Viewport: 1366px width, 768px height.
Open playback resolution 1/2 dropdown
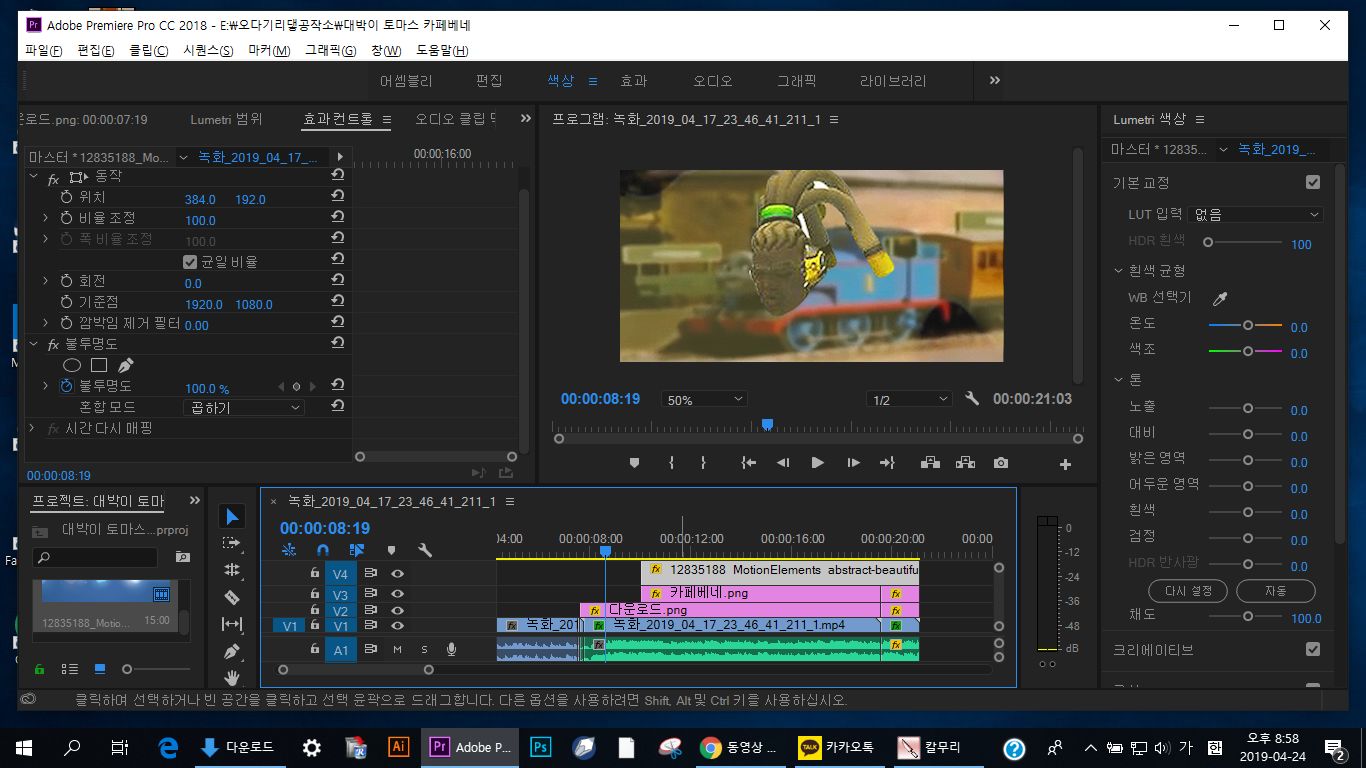click(909, 400)
